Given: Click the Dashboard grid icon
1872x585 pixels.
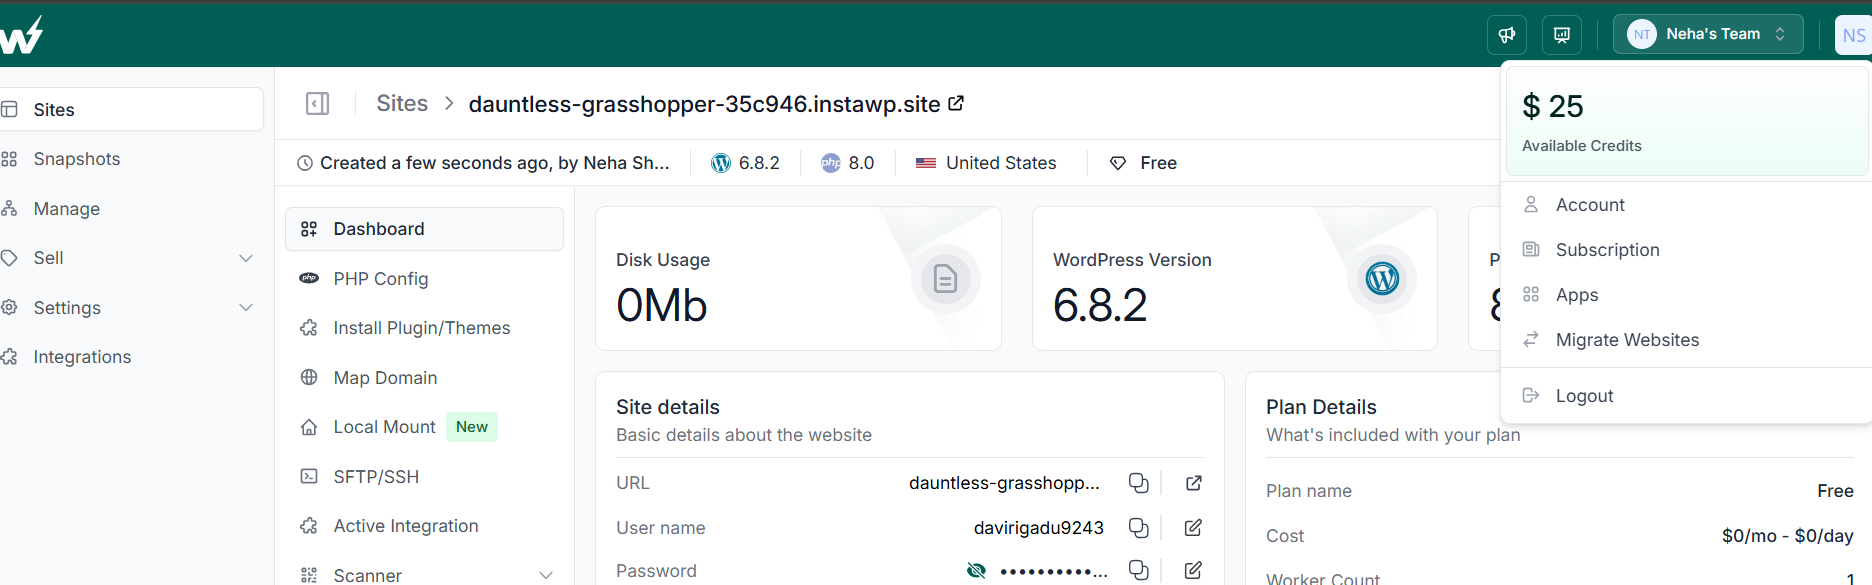Looking at the screenshot, I should point(309,229).
